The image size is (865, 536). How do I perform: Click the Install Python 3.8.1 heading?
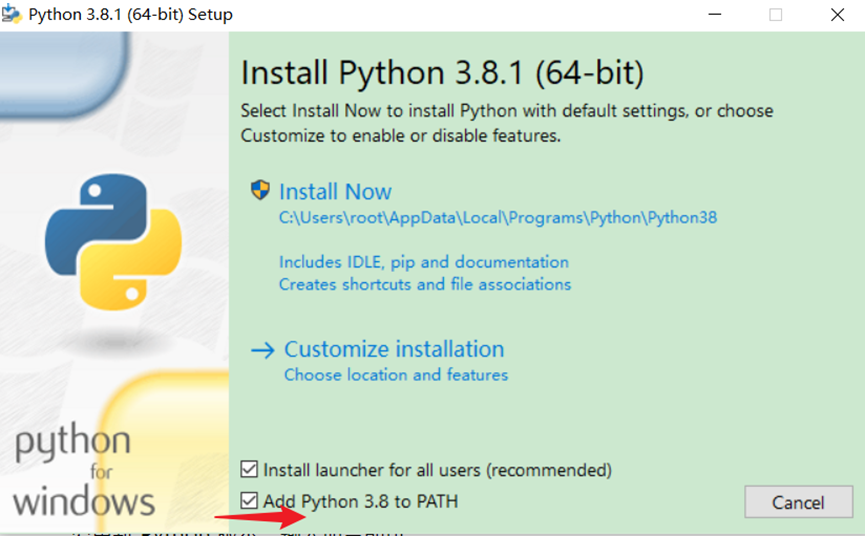click(443, 74)
